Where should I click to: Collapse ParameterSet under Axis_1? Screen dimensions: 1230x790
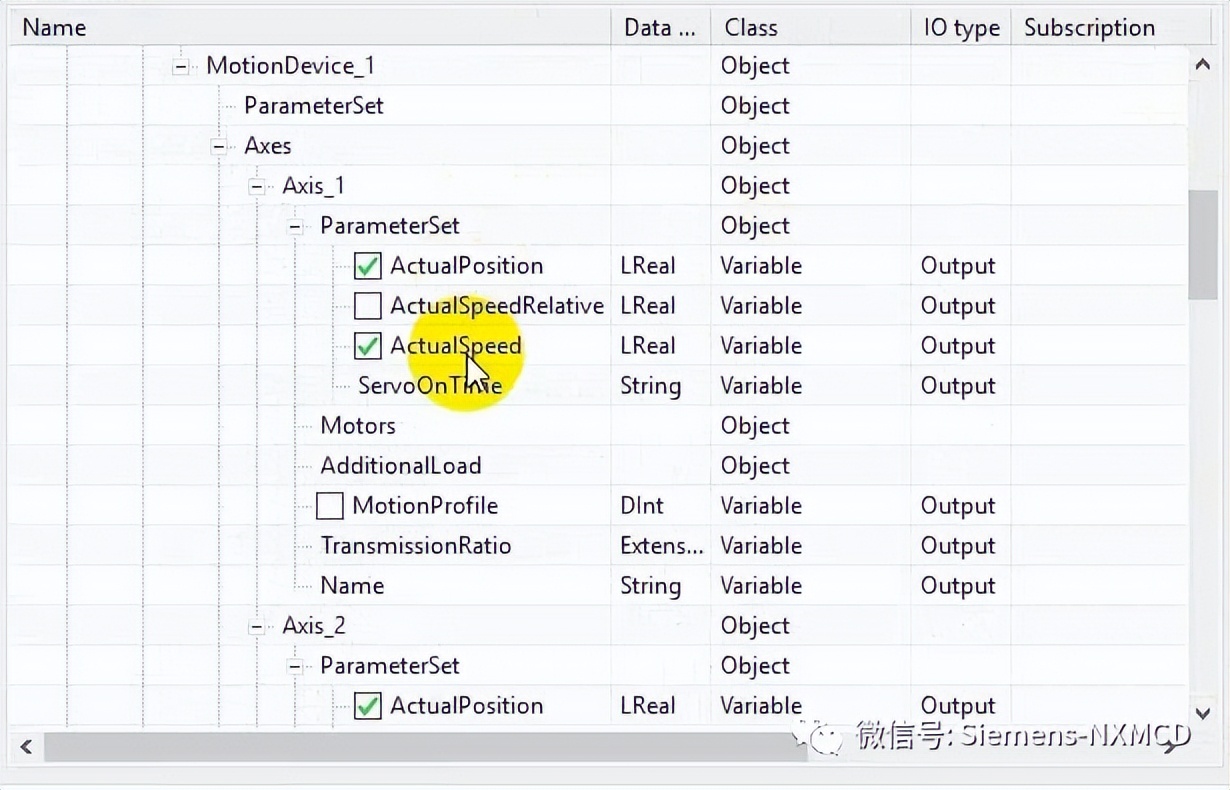(294, 225)
